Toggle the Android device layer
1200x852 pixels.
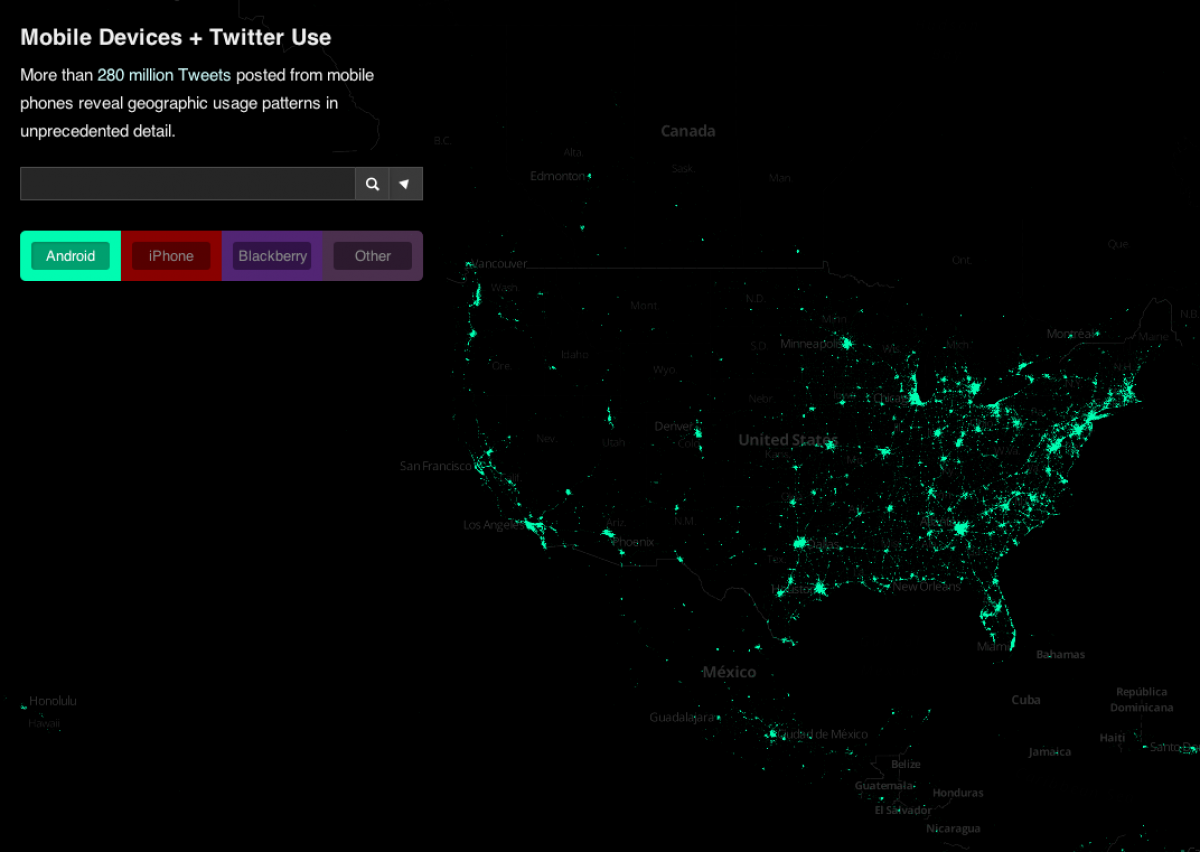pos(70,256)
